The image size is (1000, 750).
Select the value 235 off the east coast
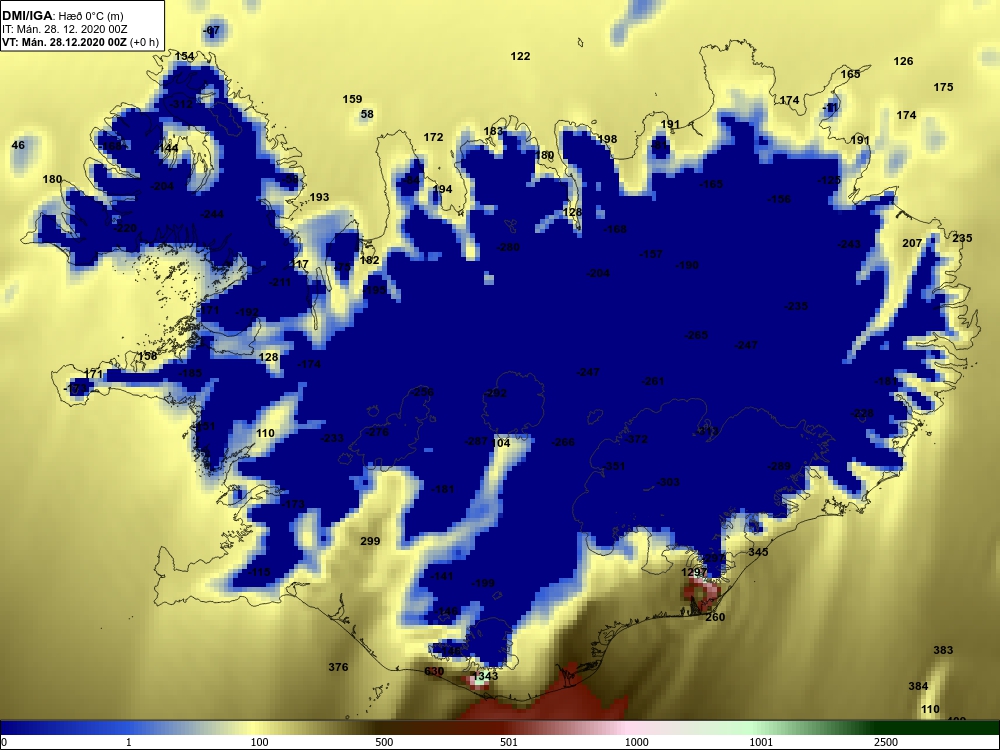pyautogui.click(x=962, y=238)
